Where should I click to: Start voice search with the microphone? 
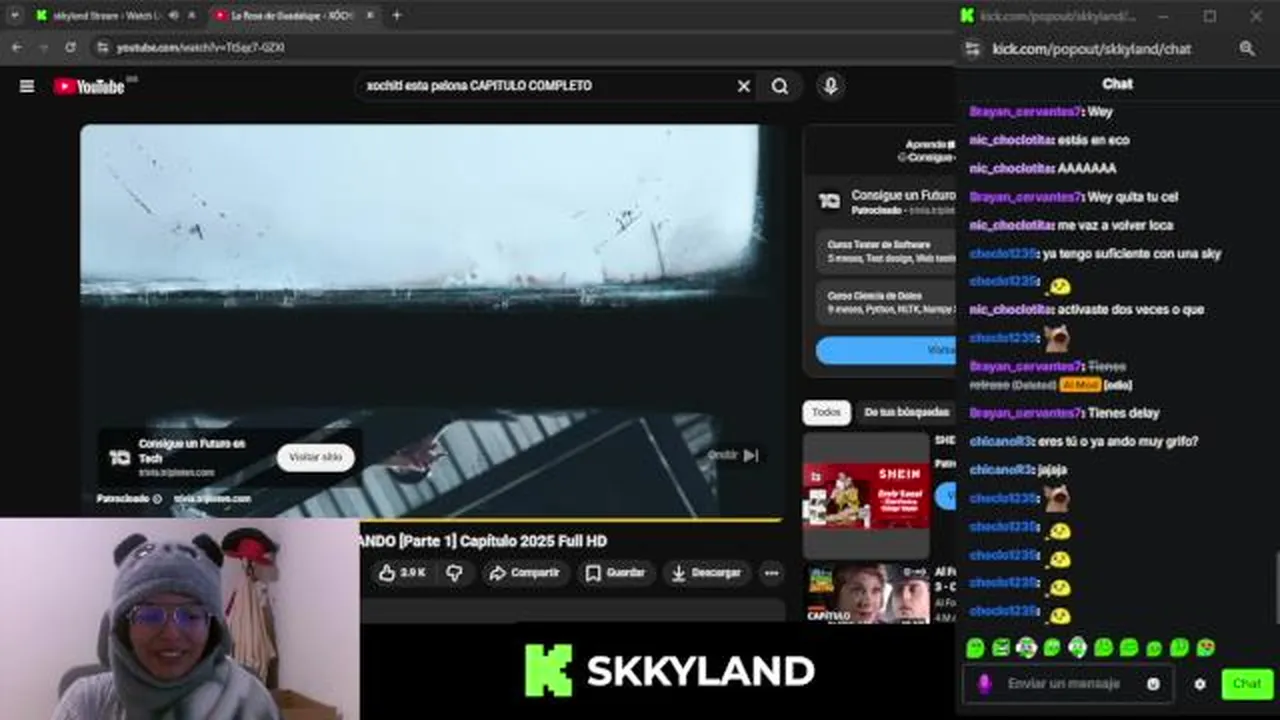[x=830, y=86]
